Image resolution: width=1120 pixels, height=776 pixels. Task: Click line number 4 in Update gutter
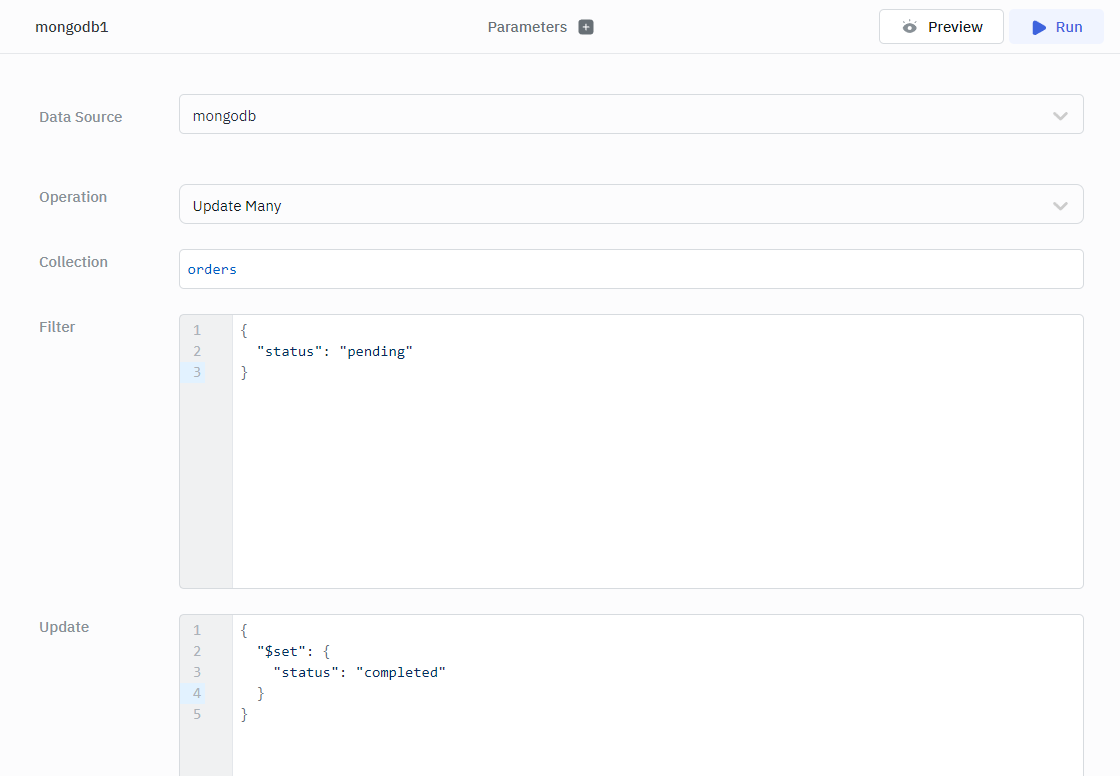pyautogui.click(x=197, y=693)
